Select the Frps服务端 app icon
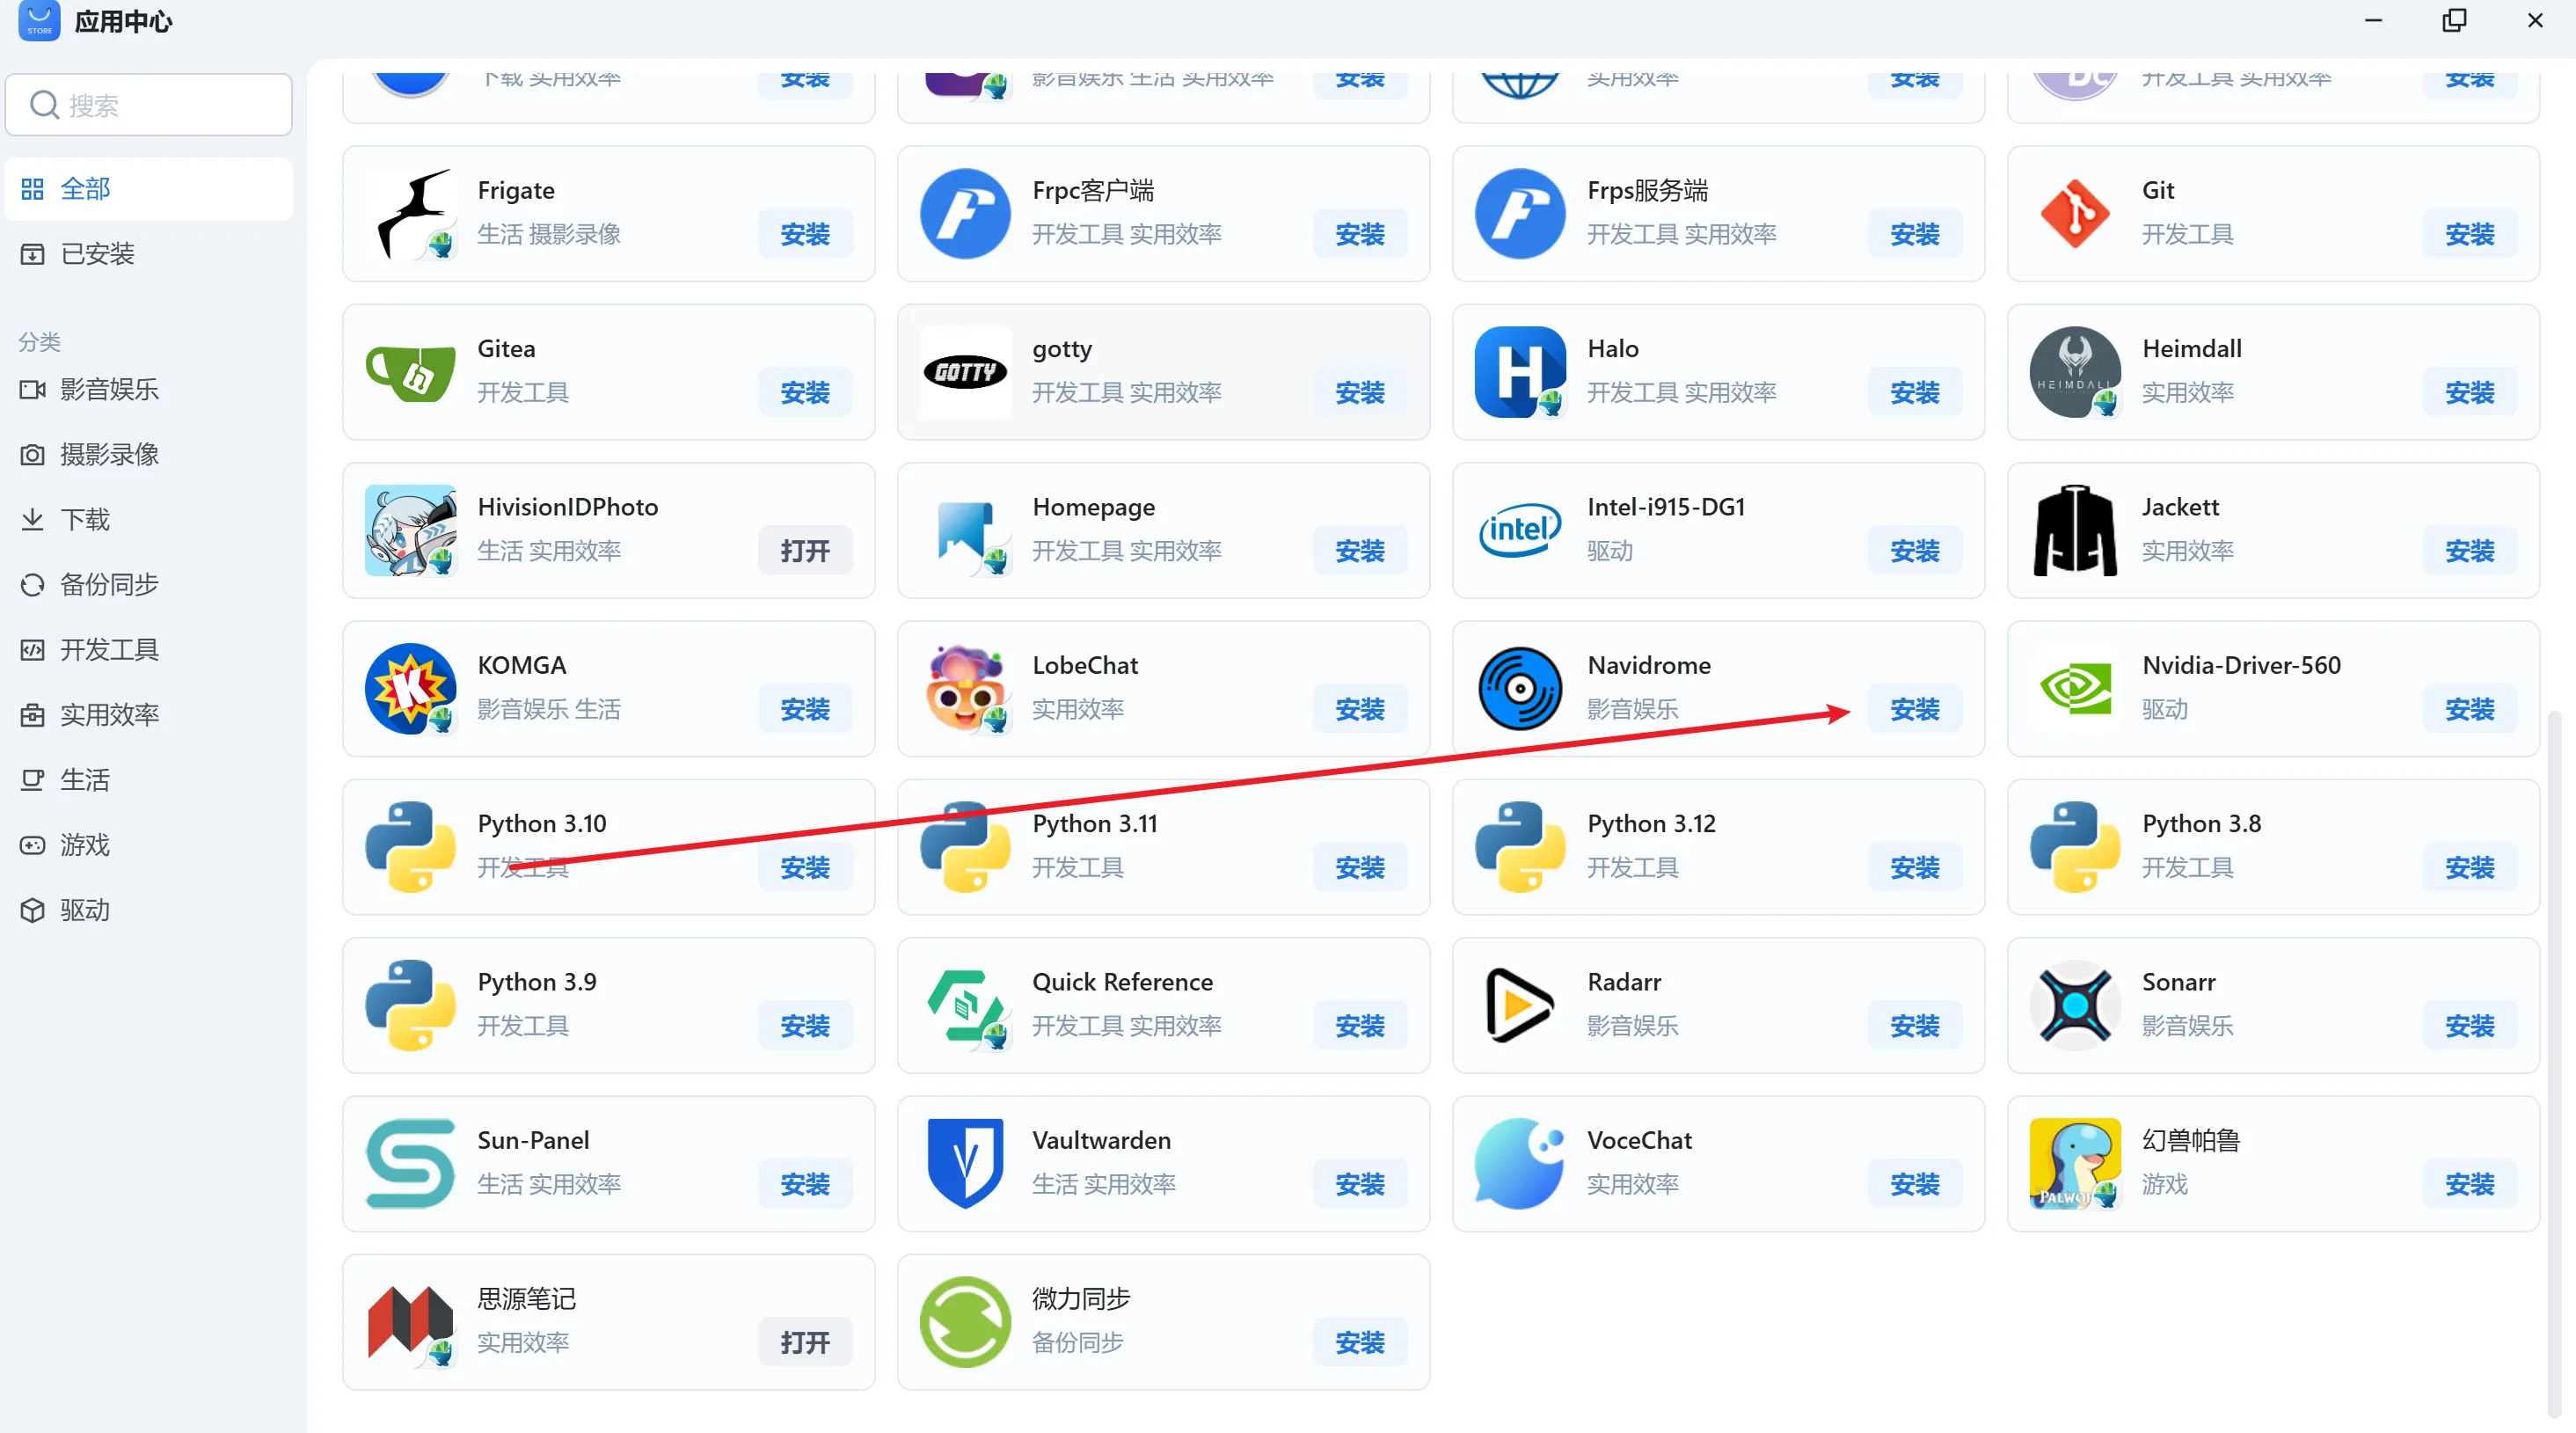 [x=1520, y=213]
